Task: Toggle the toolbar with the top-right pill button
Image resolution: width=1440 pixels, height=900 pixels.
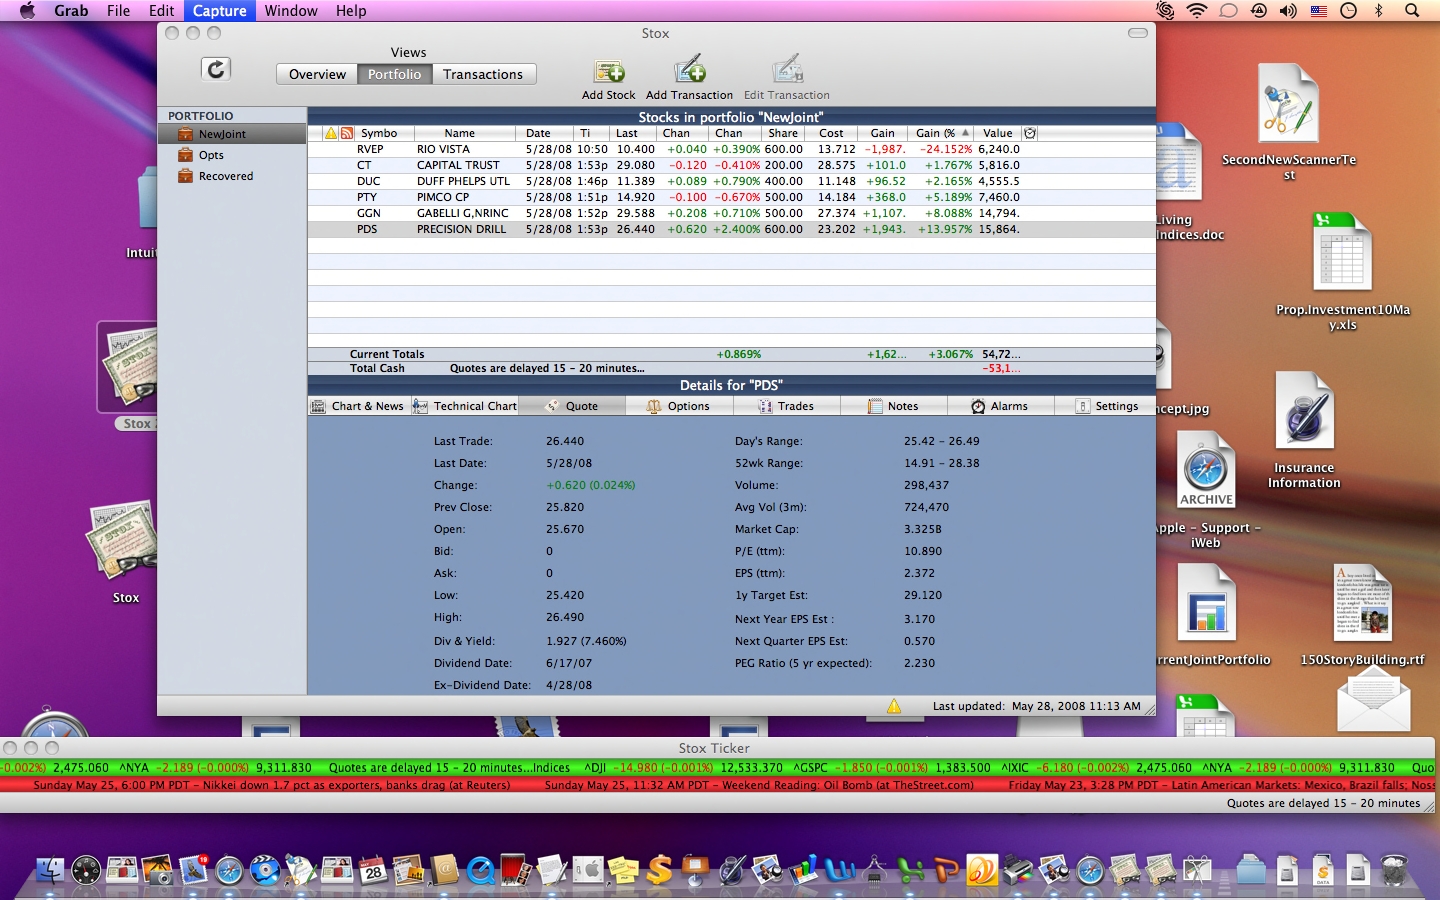Action: click(x=1137, y=33)
